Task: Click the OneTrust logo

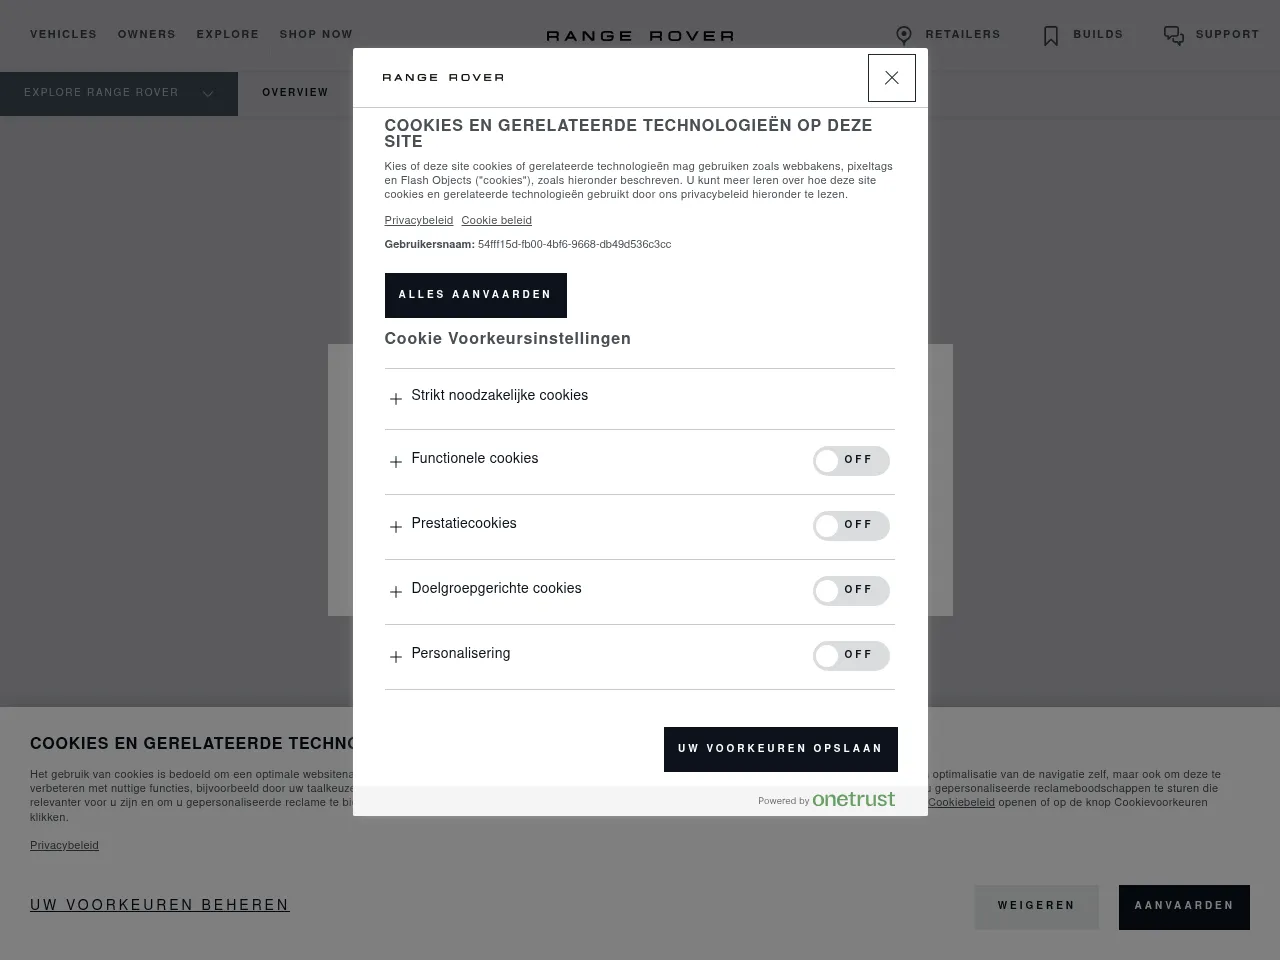Action: click(853, 799)
